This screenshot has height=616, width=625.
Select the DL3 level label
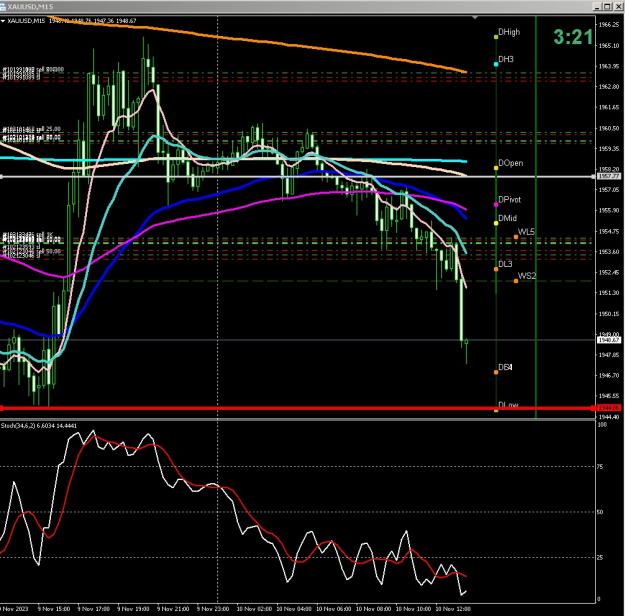505,264
